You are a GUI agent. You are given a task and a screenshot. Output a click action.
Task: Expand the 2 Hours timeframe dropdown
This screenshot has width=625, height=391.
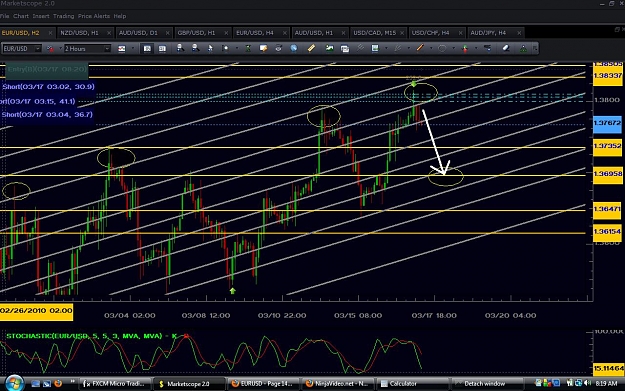click(x=107, y=49)
